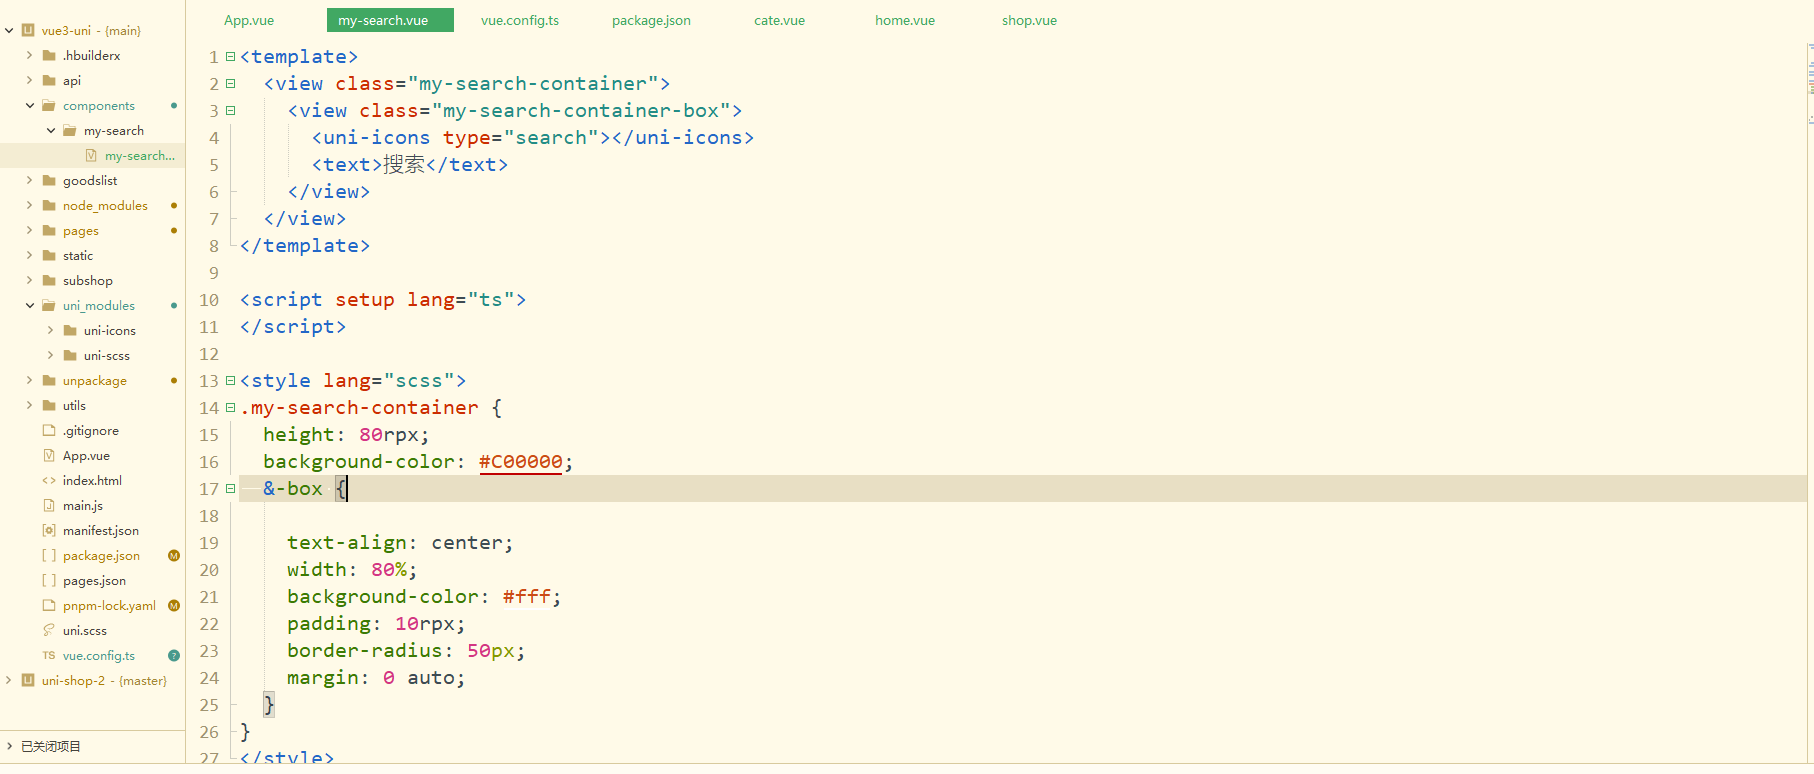Click the goodslist folder icon
The width and height of the screenshot is (1814, 774).
point(49,181)
